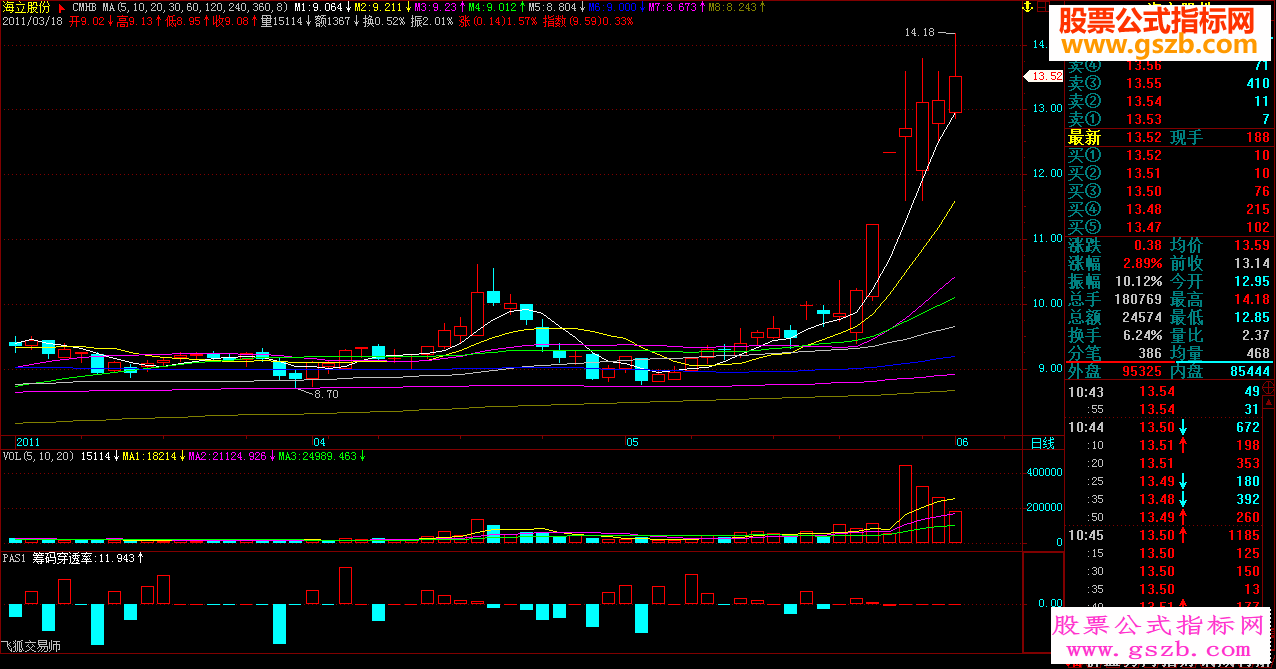
Task: Click the yellow anchor icon above price axis
Action: (1026, 7)
